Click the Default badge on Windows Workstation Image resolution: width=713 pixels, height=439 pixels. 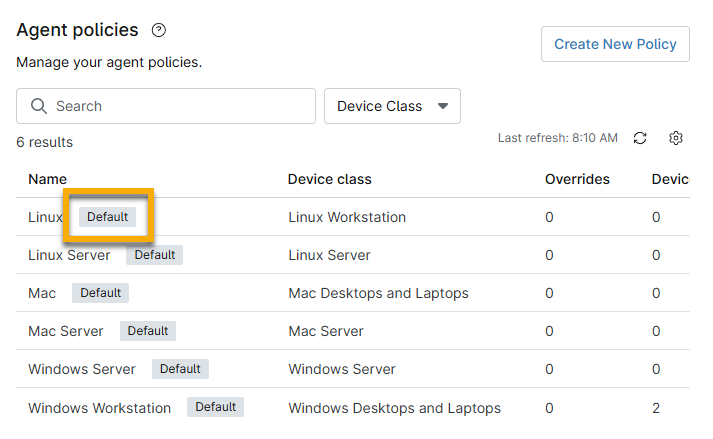click(x=216, y=407)
